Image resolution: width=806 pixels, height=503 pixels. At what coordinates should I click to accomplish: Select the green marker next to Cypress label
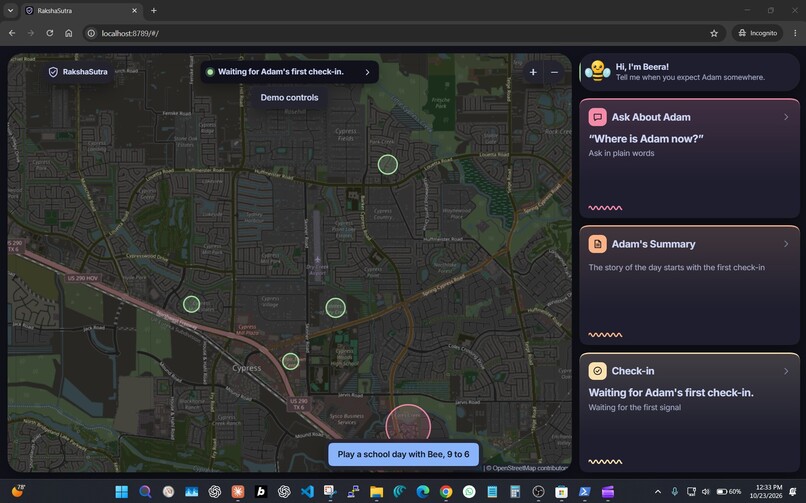tap(290, 361)
